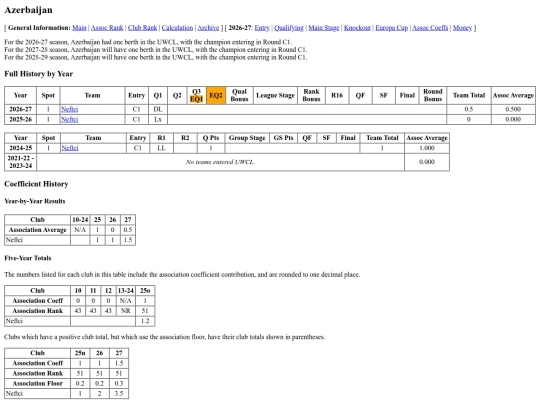Click the Coefficient History heading

click(36, 184)
